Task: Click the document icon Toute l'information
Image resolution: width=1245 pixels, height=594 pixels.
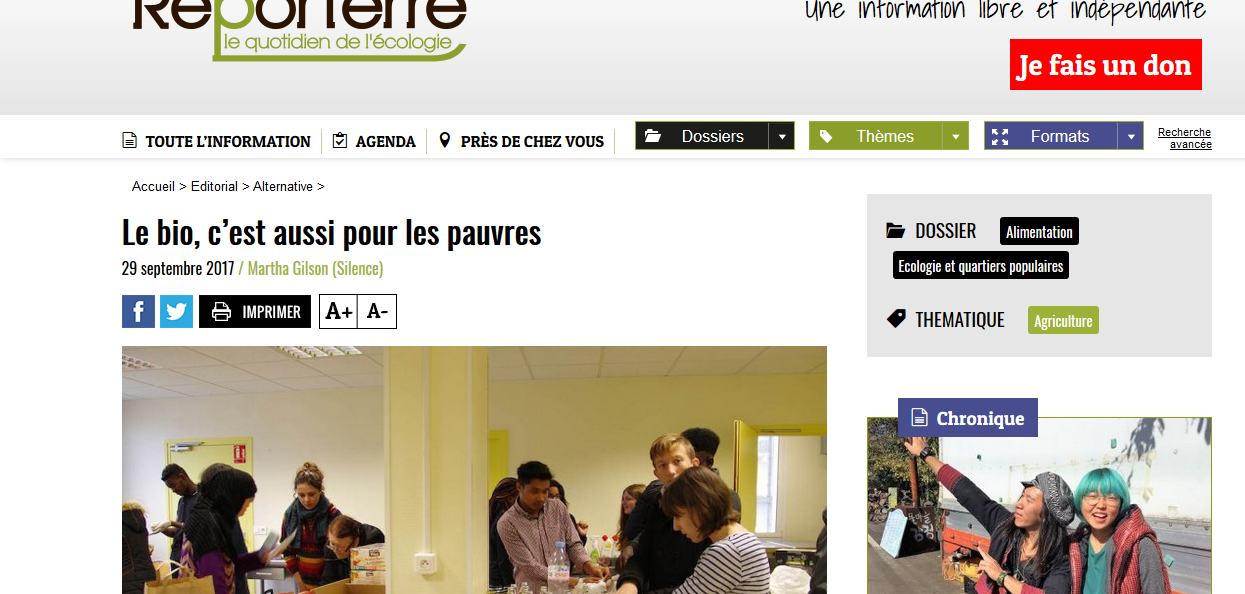Action: [129, 140]
